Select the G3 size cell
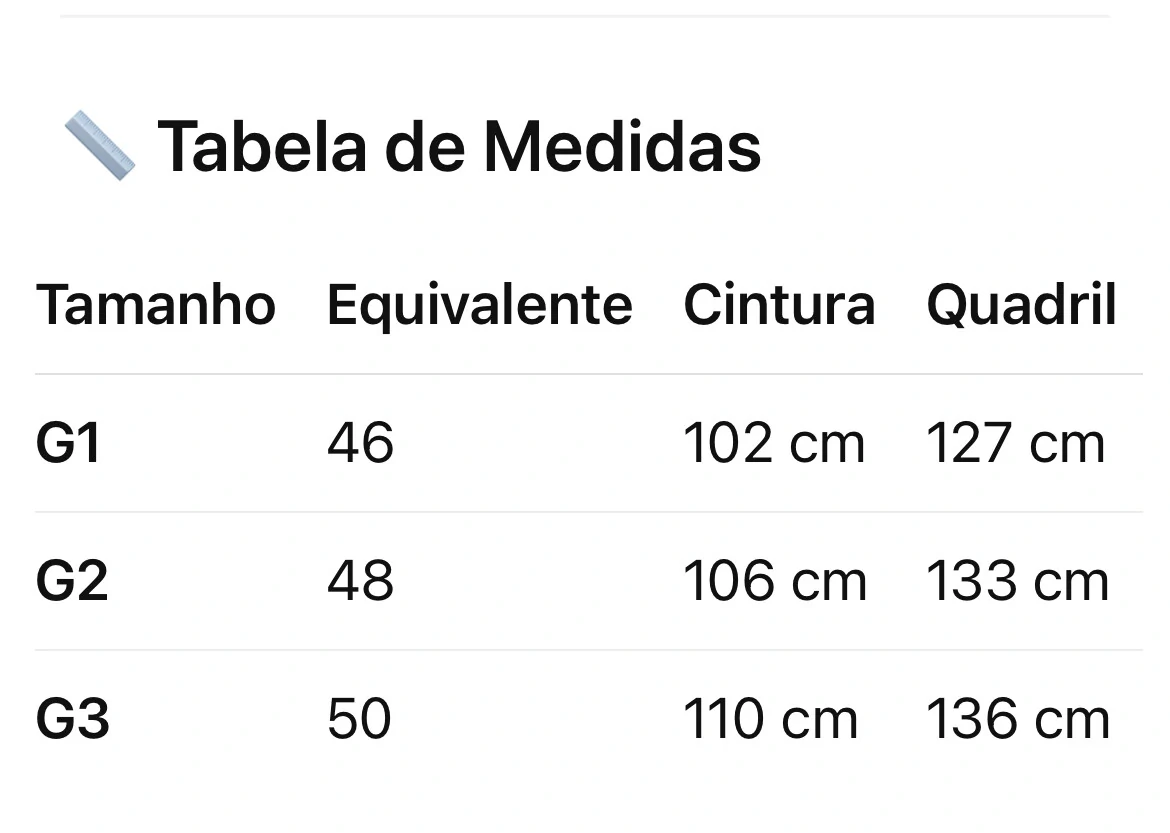This screenshot has width=1170, height=833. [72, 720]
